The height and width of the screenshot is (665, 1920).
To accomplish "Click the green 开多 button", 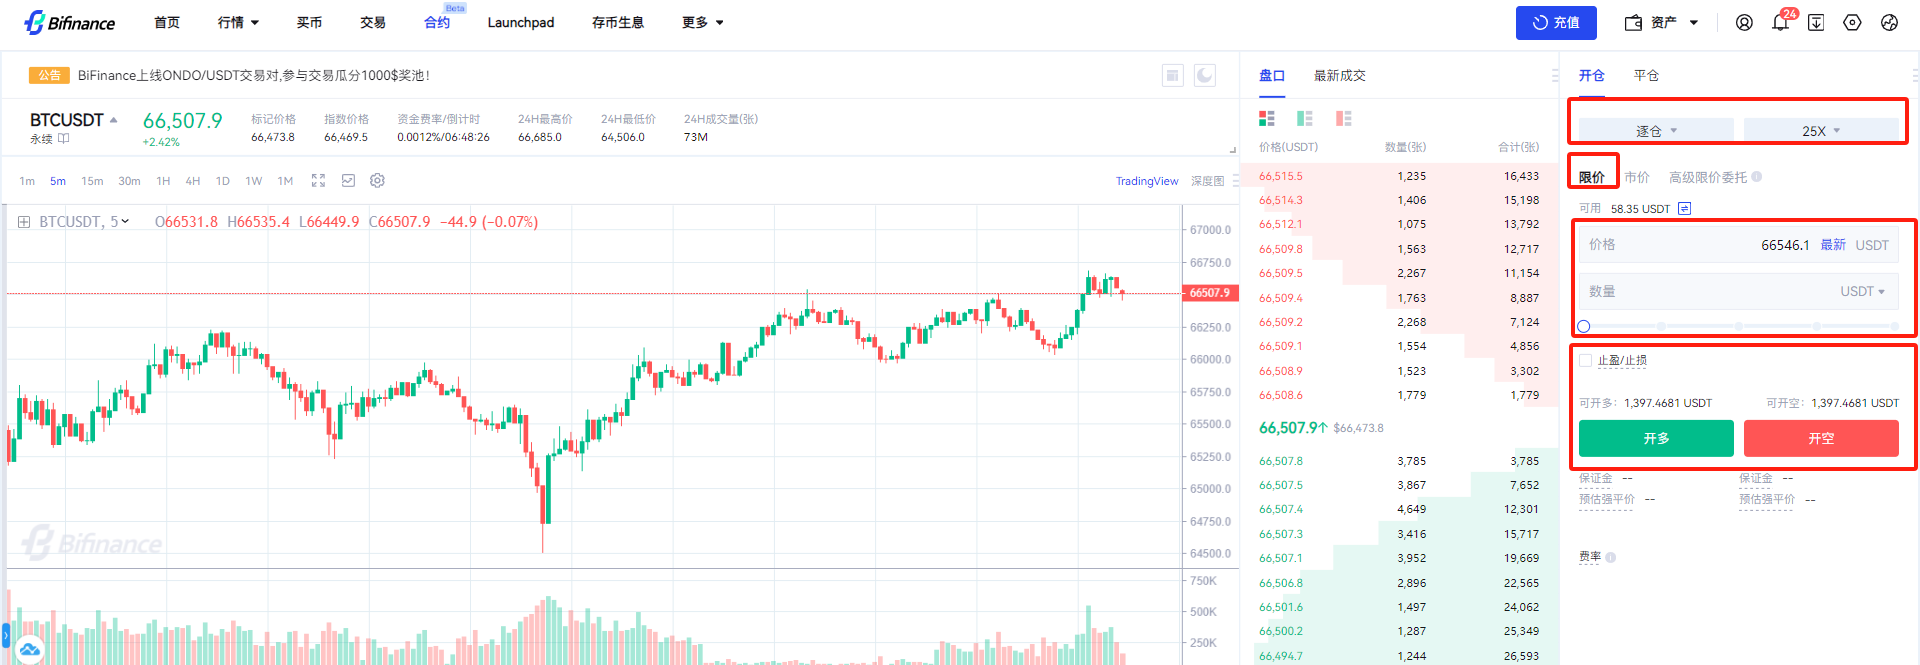I will pos(1655,438).
